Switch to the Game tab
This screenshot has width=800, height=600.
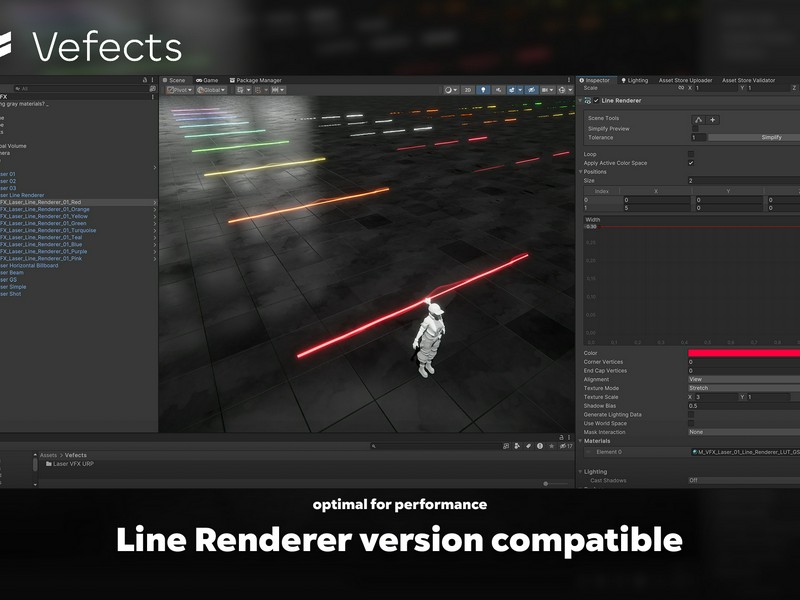click(207, 80)
